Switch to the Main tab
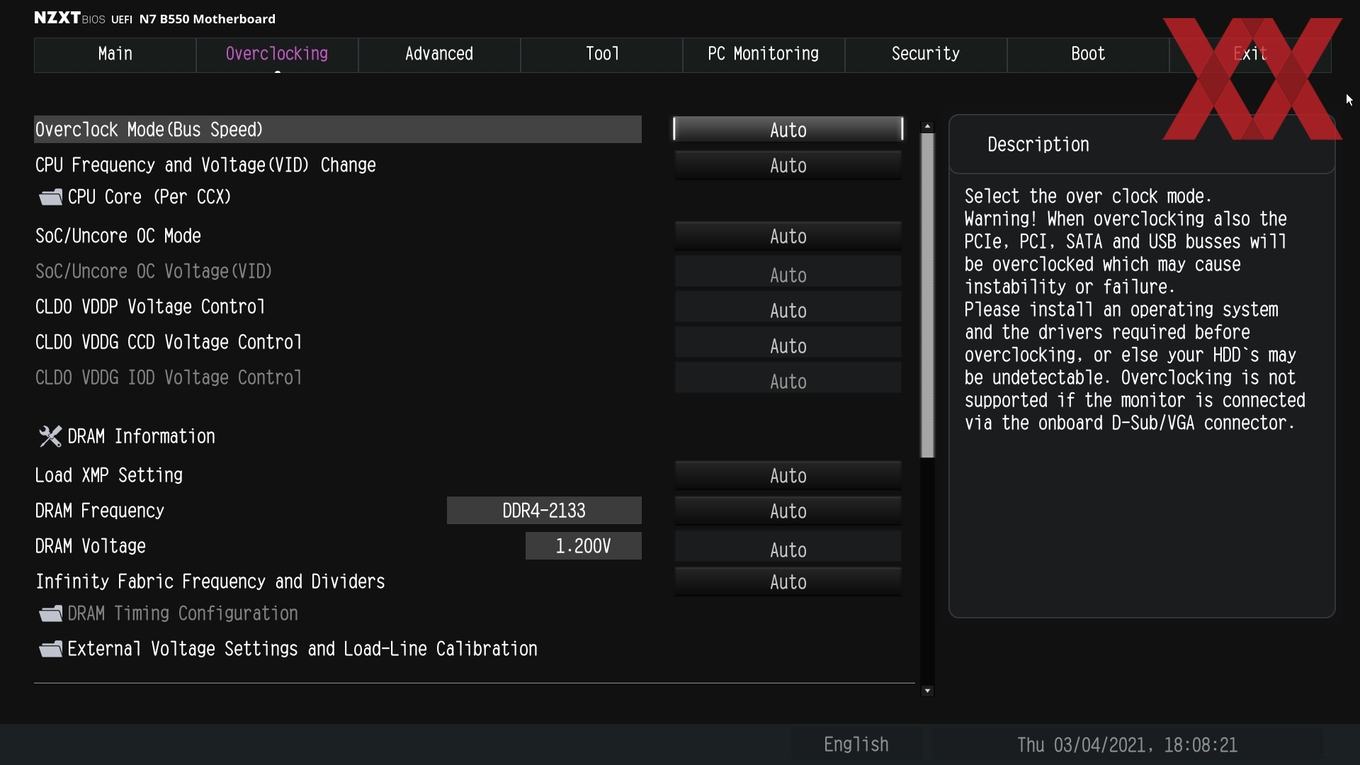The image size is (1360, 765). coord(115,54)
